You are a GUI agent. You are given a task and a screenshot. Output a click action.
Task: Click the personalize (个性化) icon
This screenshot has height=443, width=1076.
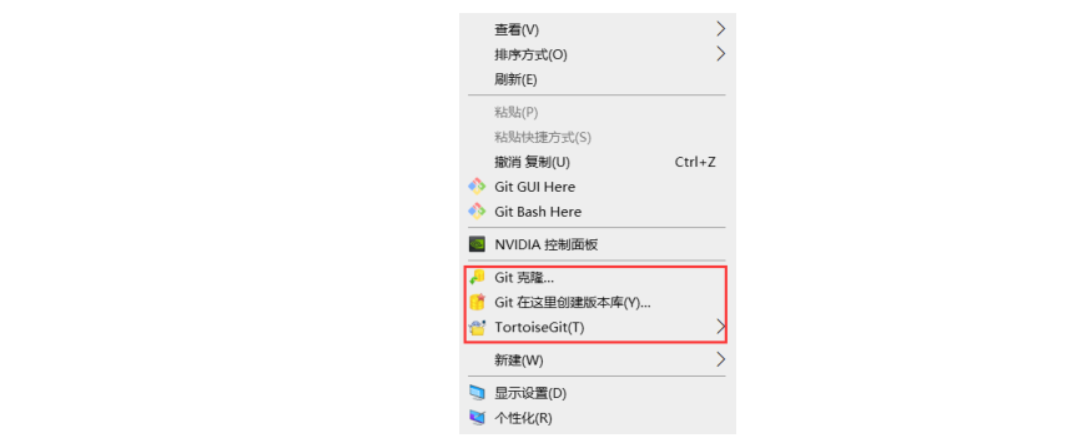coord(477,417)
